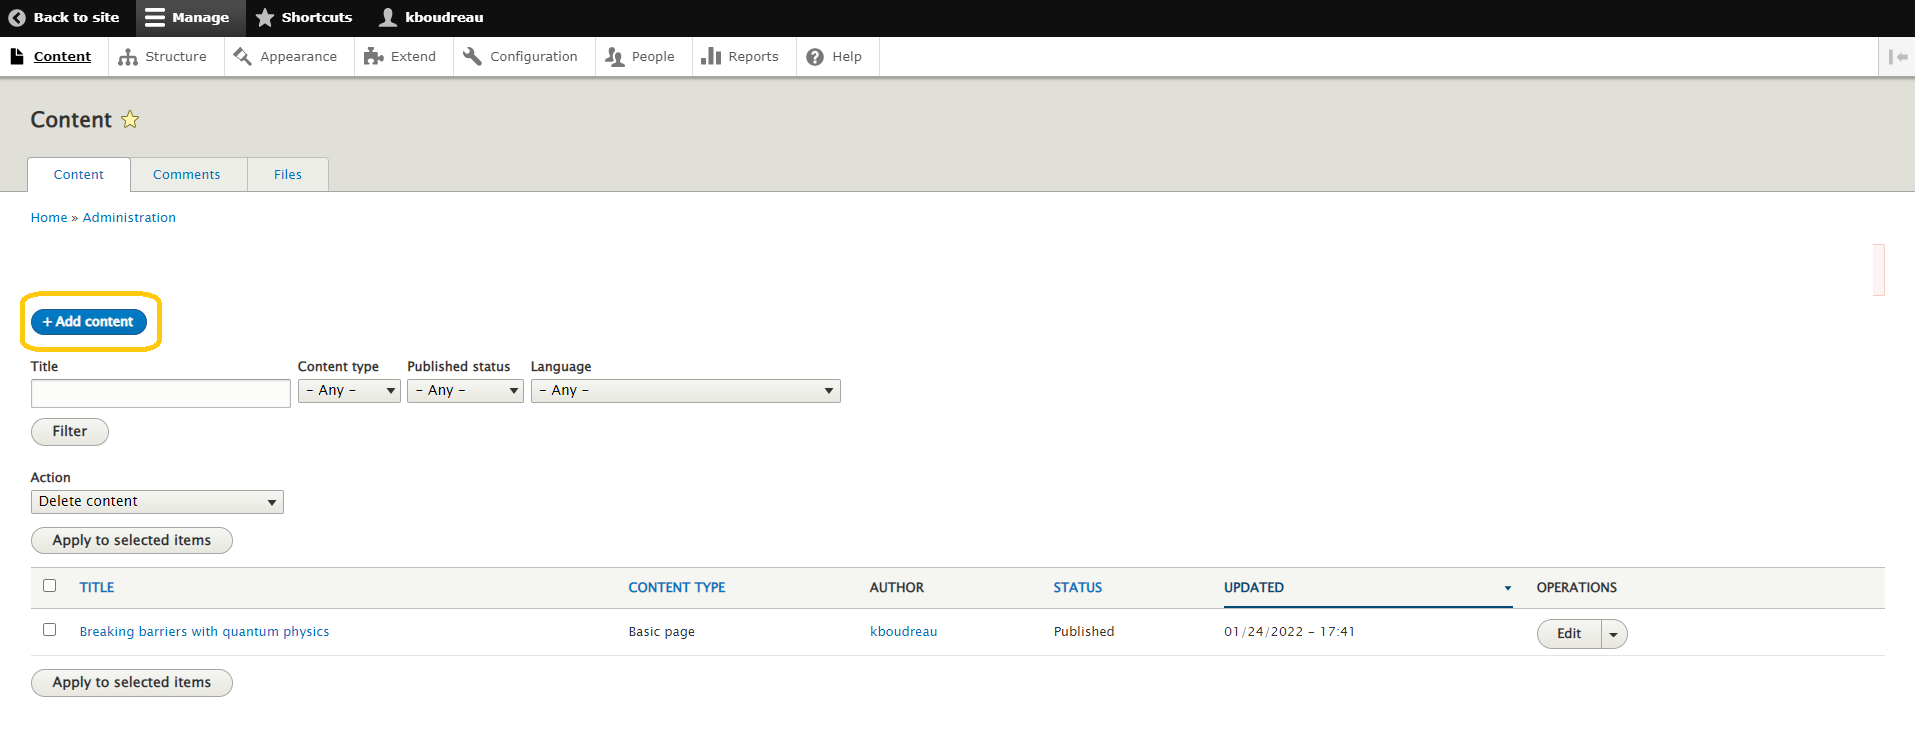Click the lower Apply to selected items button
This screenshot has height=733, width=1915.
132,683
